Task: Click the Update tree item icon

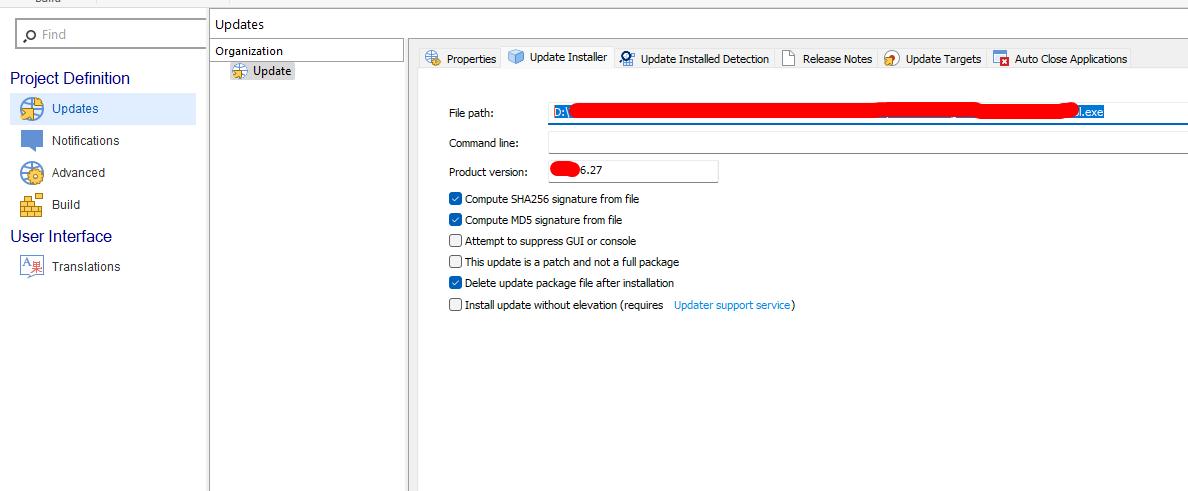Action: [x=240, y=71]
